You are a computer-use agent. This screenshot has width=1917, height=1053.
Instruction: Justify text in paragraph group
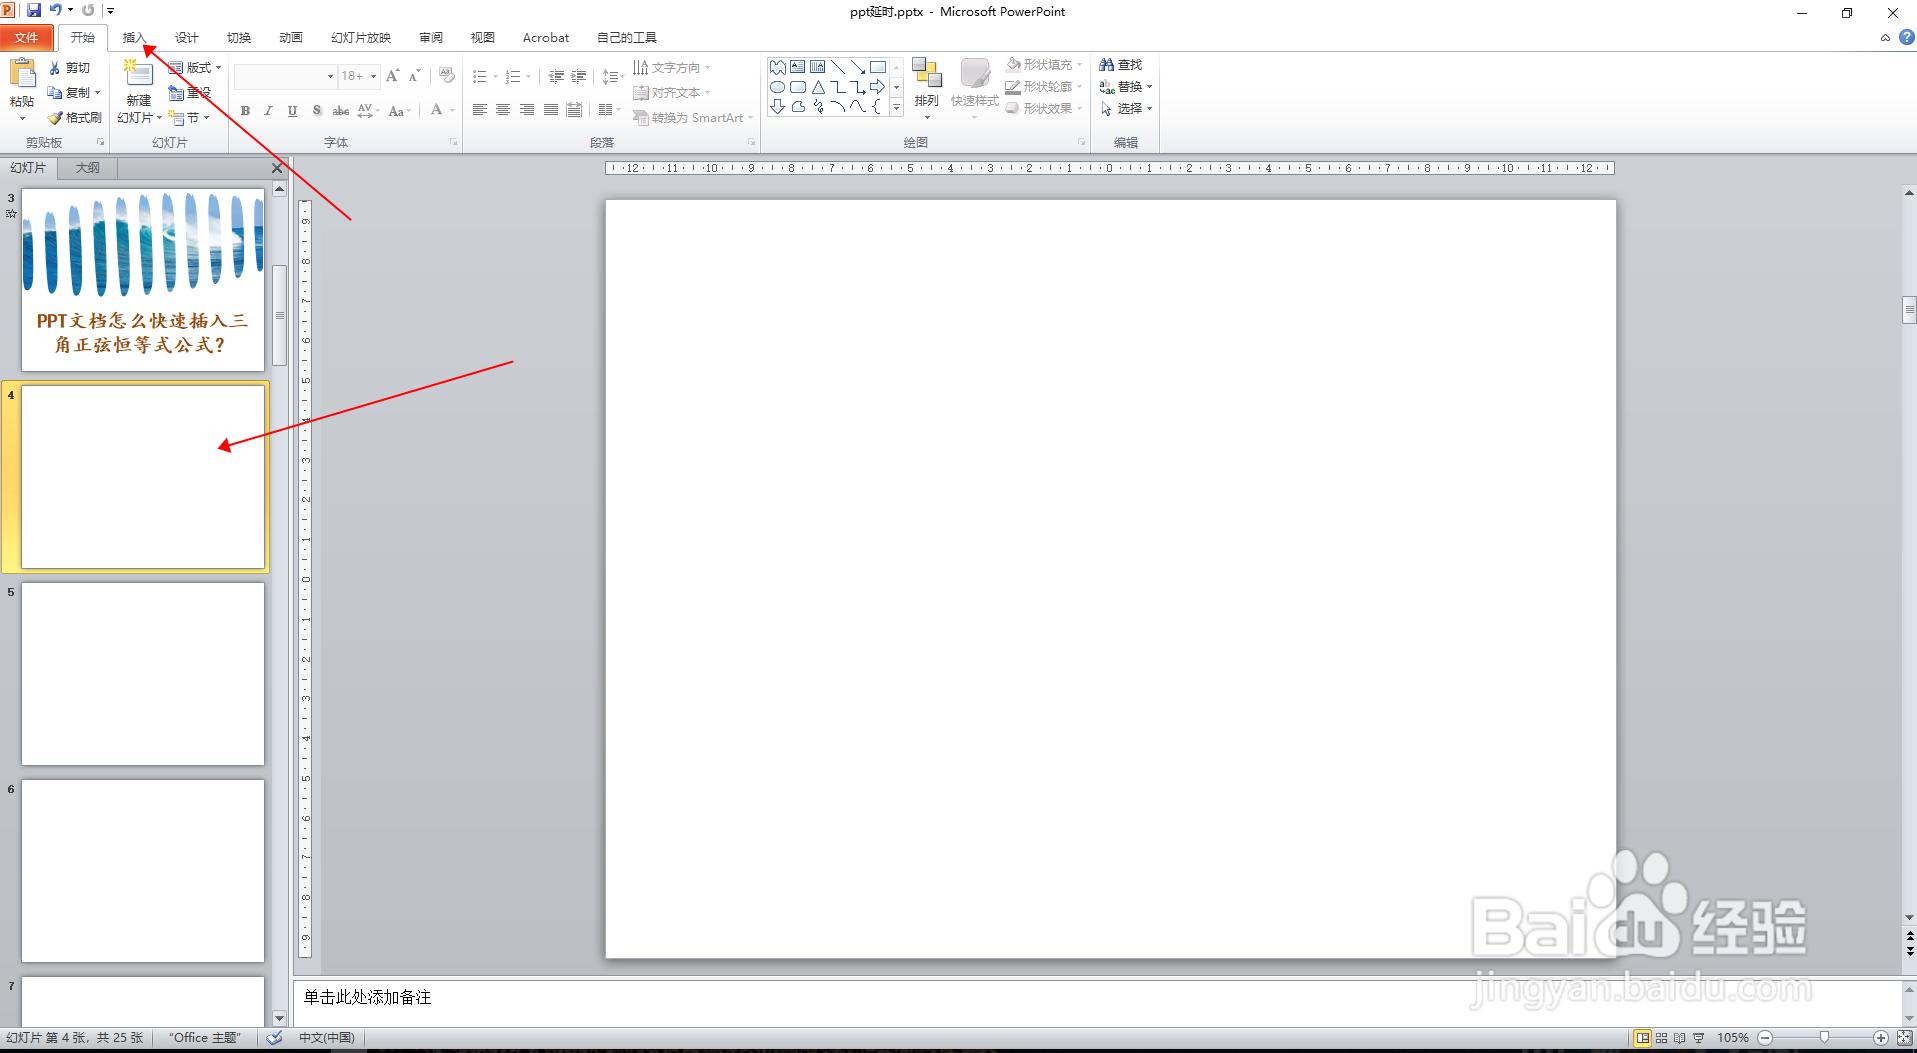pyautogui.click(x=551, y=110)
